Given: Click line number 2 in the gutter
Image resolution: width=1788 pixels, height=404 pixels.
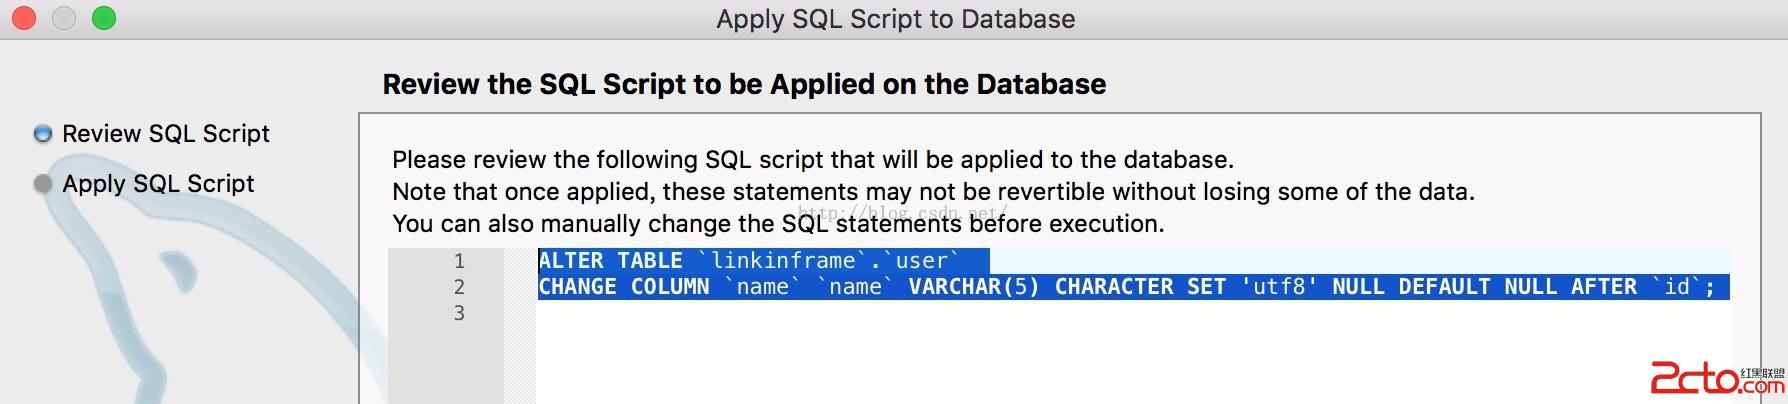Looking at the screenshot, I should (x=459, y=287).
